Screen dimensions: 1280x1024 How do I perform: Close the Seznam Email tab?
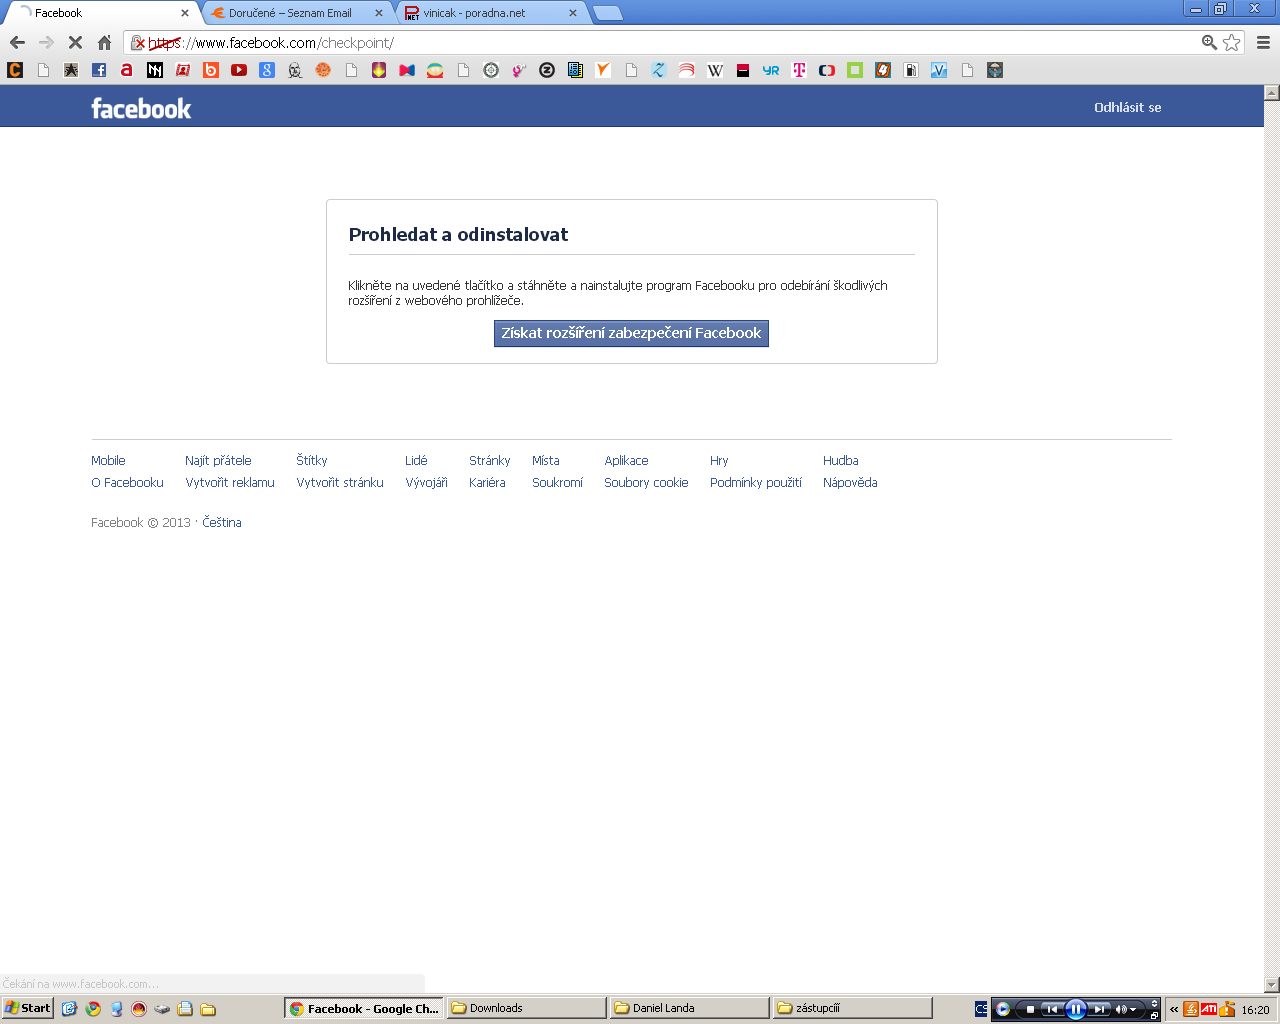[x=379, y=13]
